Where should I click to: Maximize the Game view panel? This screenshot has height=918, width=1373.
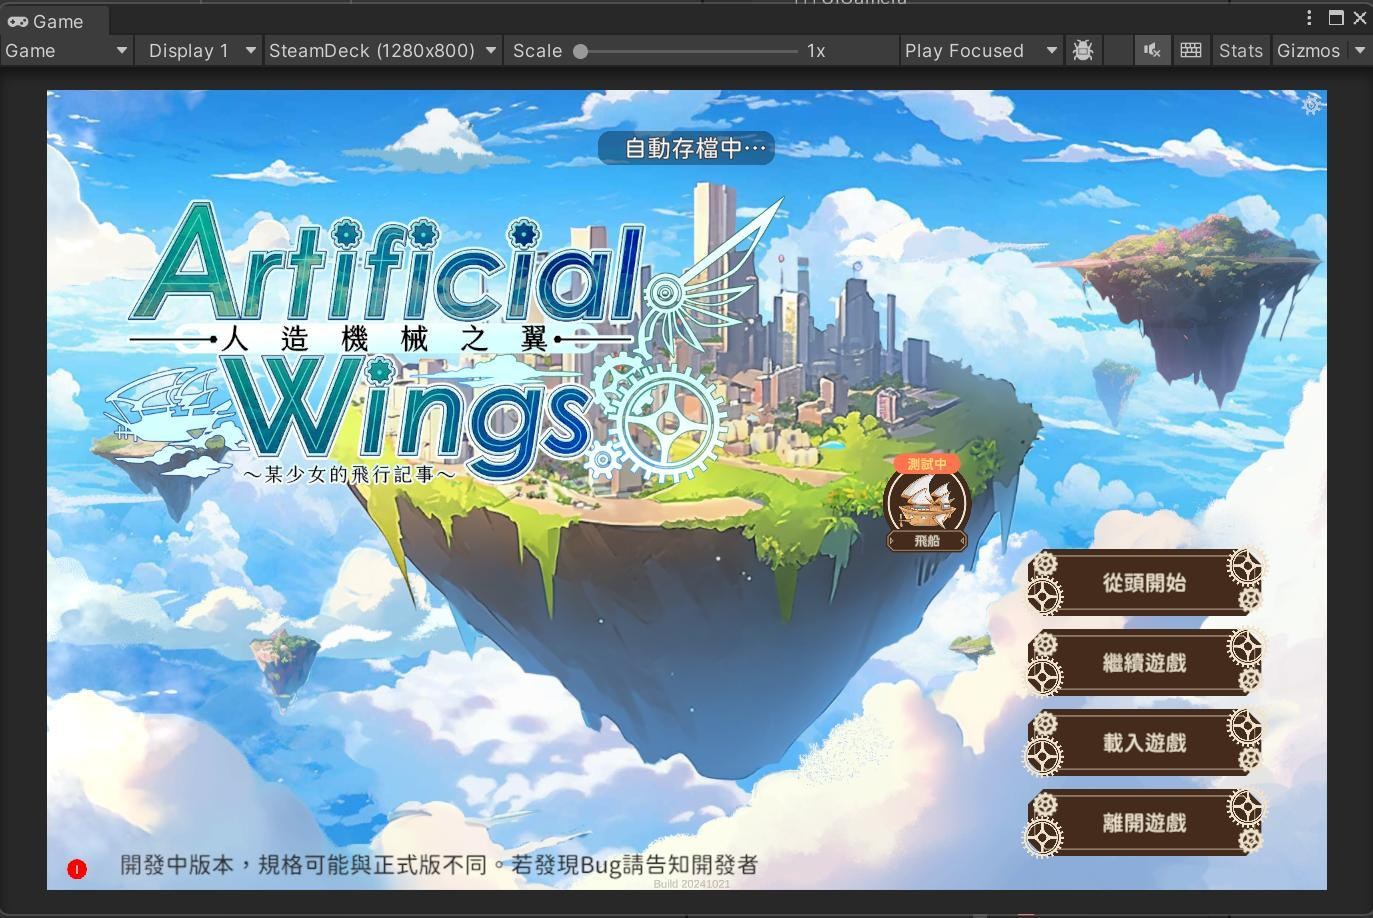[x=1336, y=18]
